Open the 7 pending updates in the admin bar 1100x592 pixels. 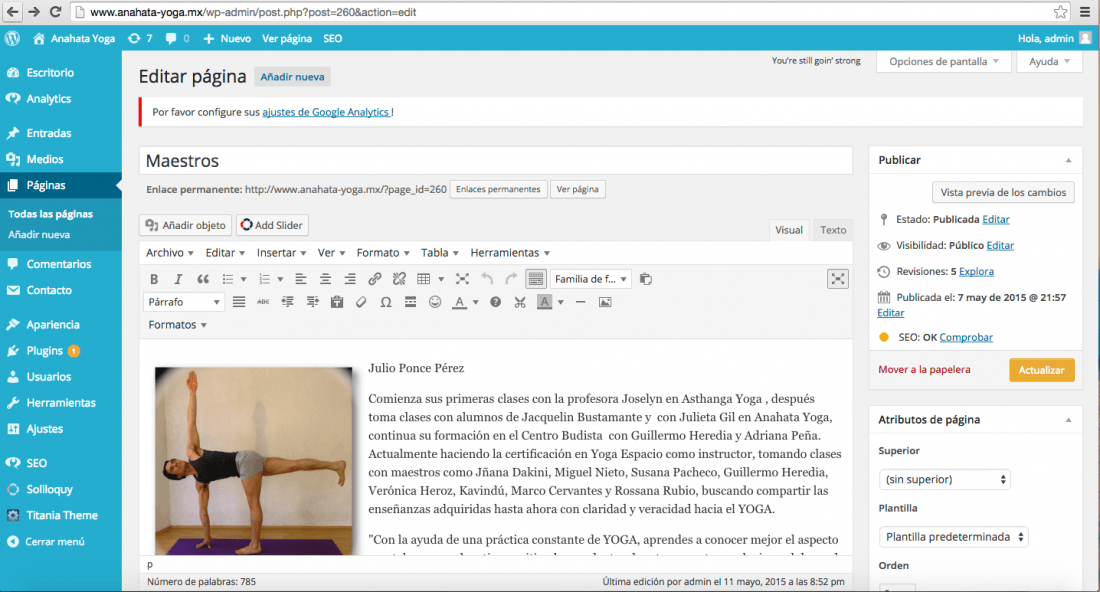[140, 39]
